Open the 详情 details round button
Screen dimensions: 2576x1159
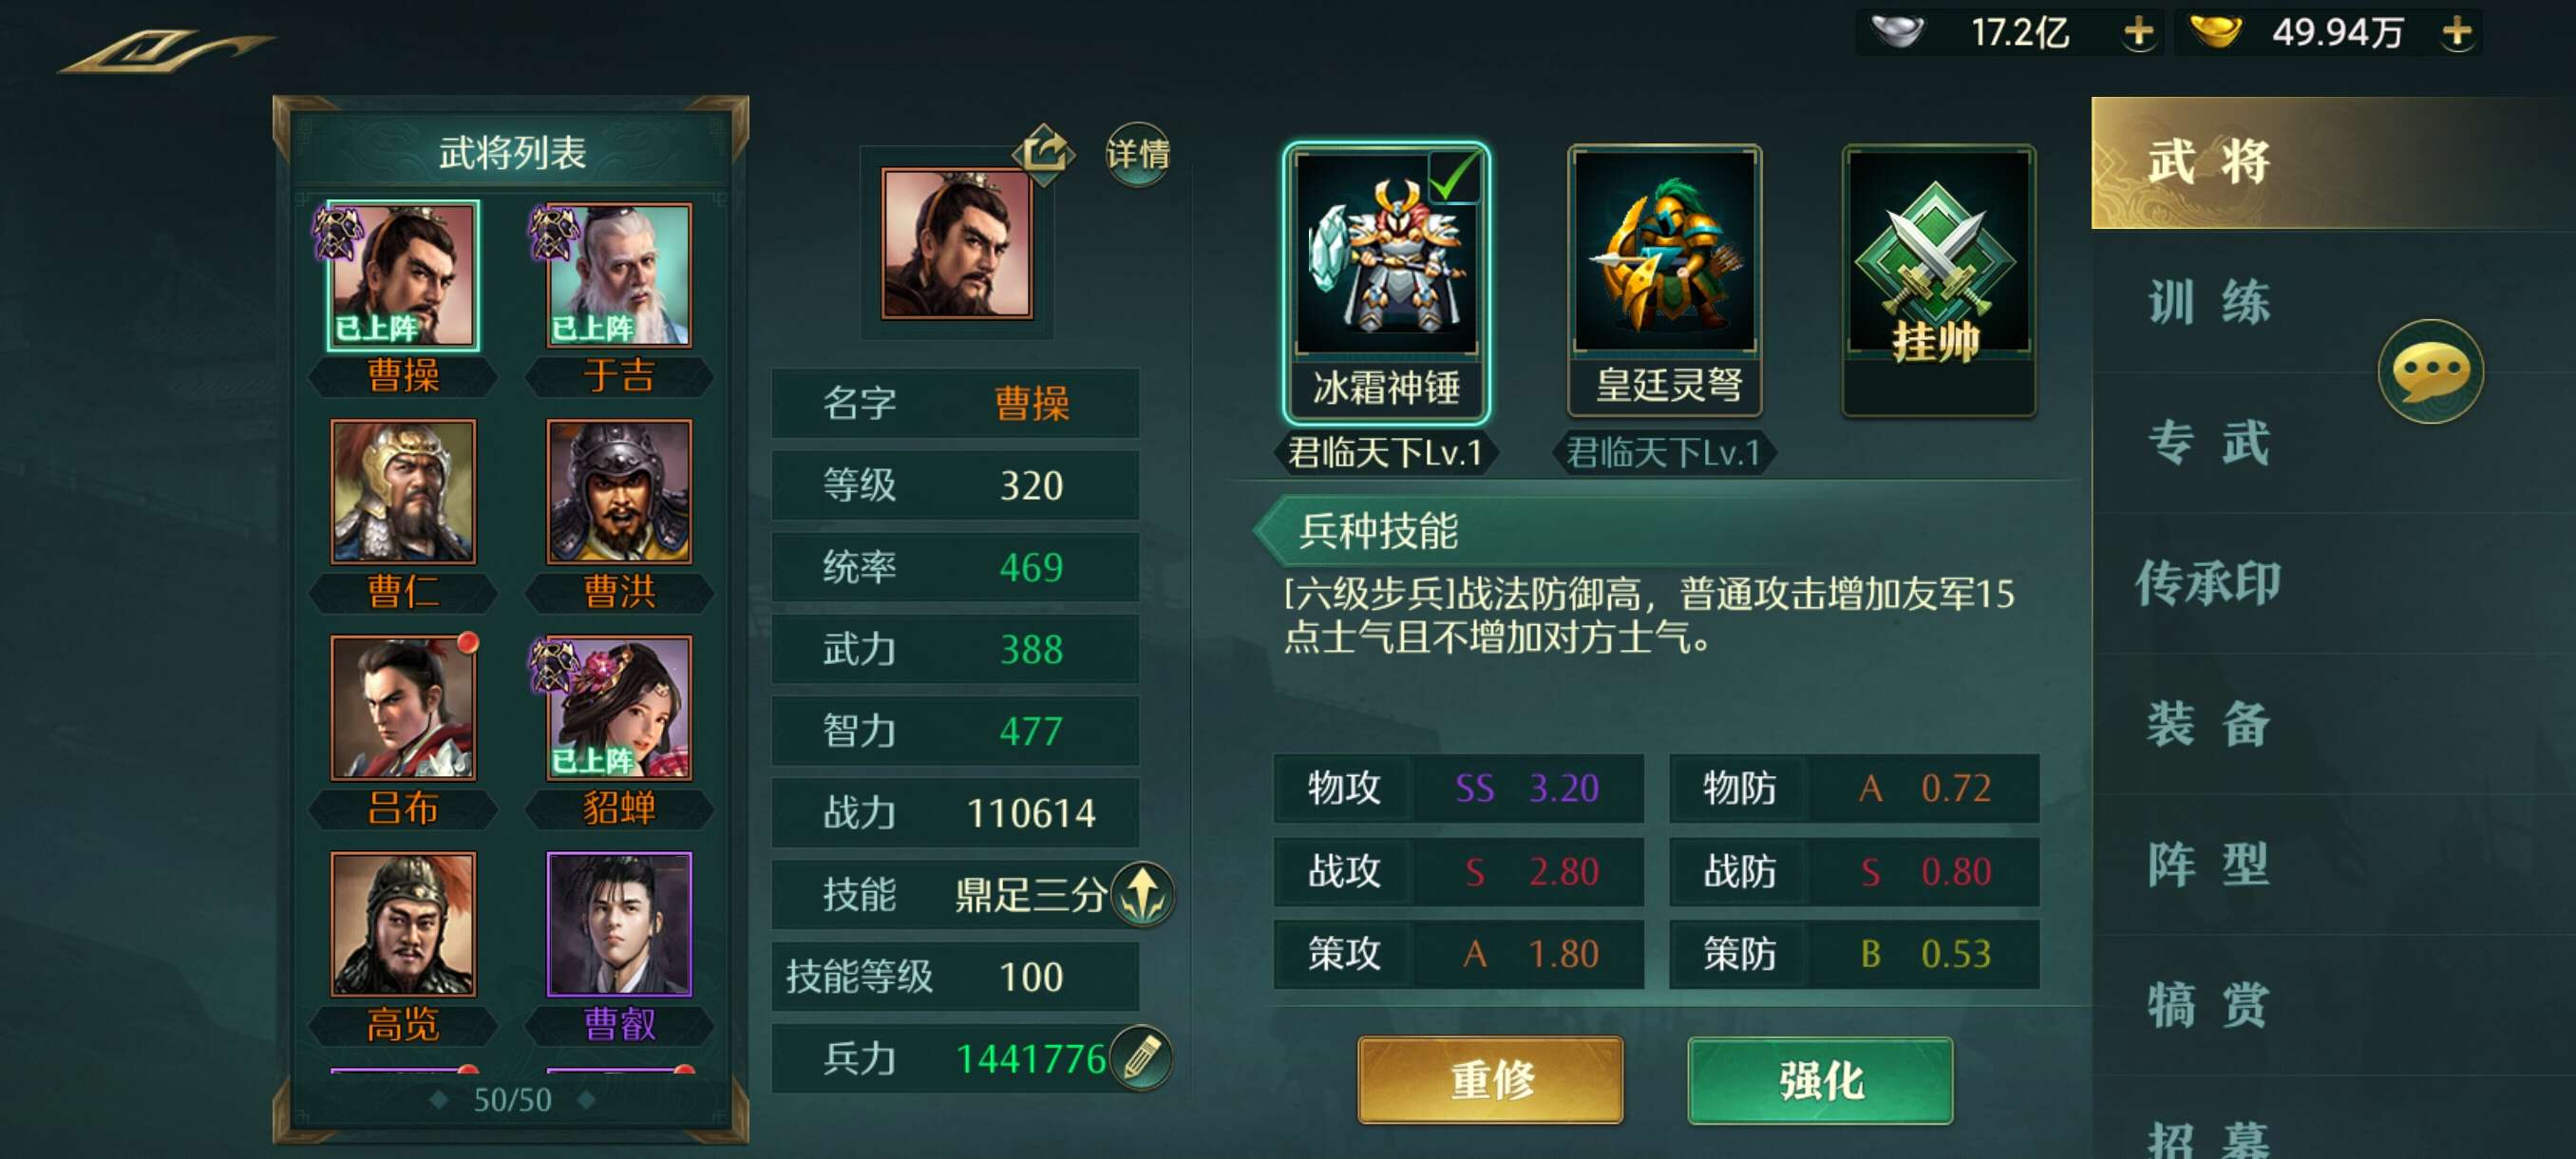(1137, 154)
